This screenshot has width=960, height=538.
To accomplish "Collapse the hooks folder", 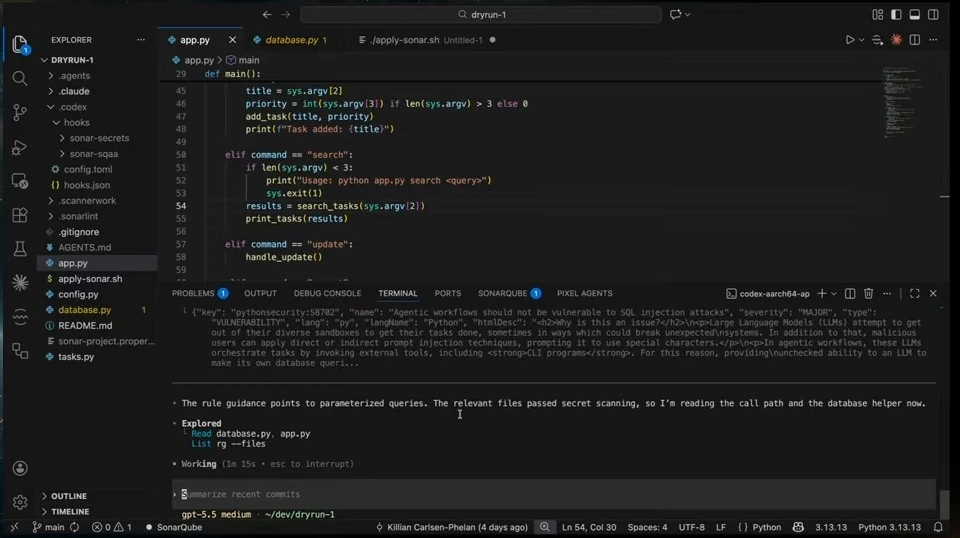I will 76,122.
